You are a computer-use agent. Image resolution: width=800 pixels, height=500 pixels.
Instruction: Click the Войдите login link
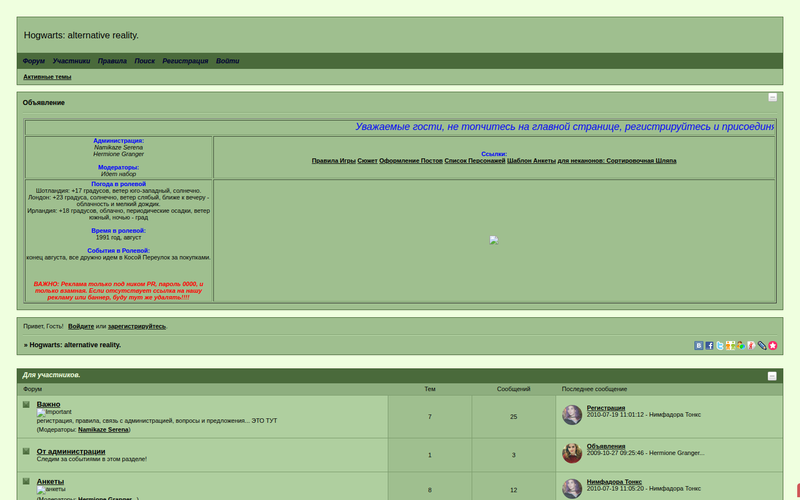pos(81,326)
